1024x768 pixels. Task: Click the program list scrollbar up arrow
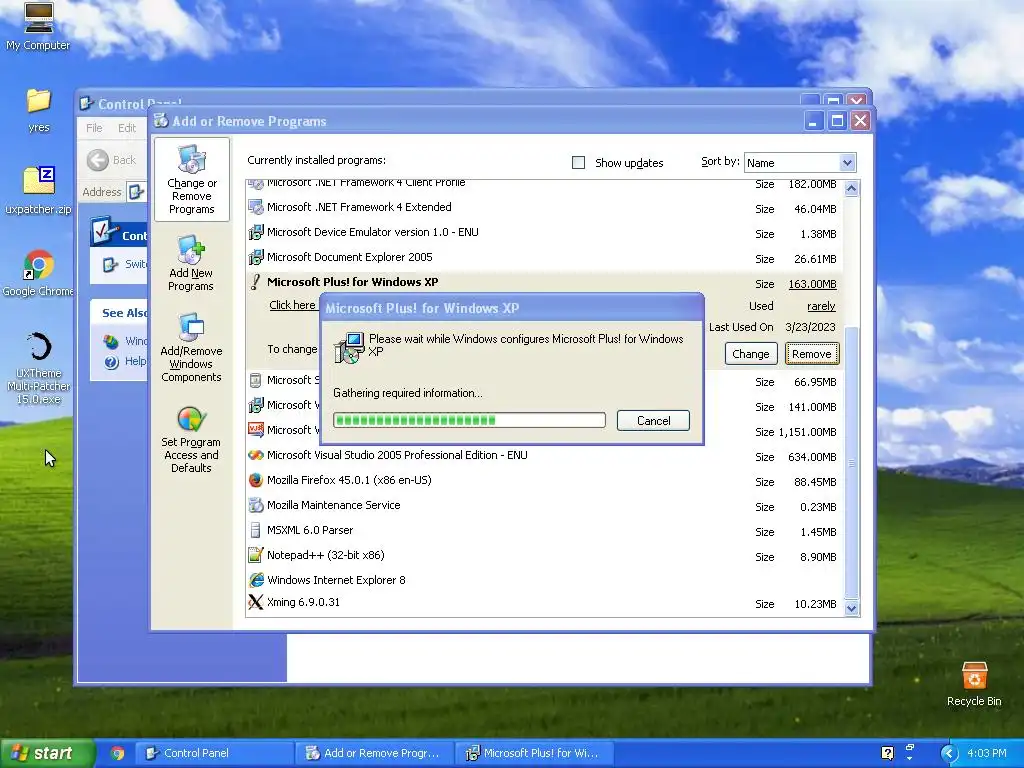click(x=851, y=189)
